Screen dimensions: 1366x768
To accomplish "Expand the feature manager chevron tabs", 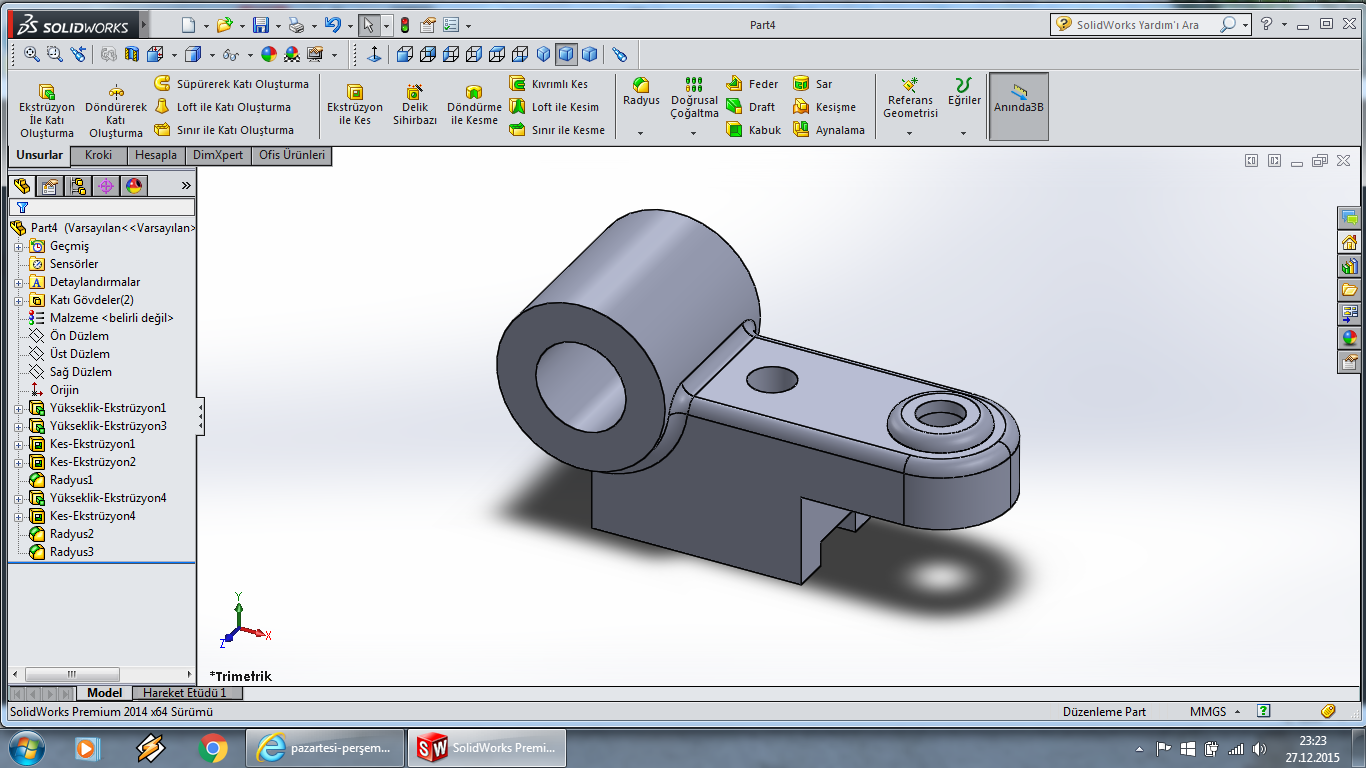I will tap(186, 186).
